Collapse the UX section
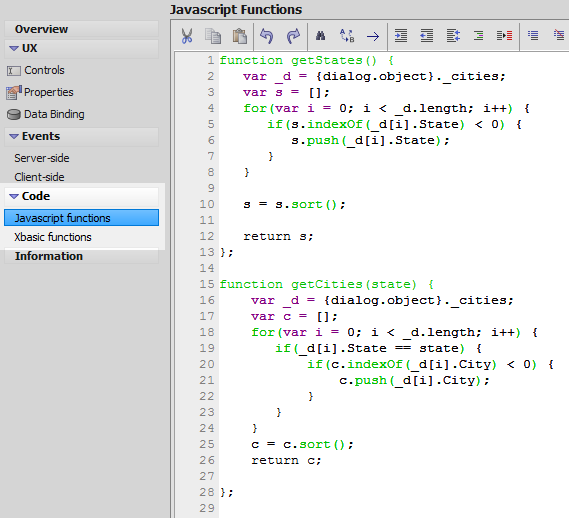This screenshot has width=569, height=518. click(14, 48)
